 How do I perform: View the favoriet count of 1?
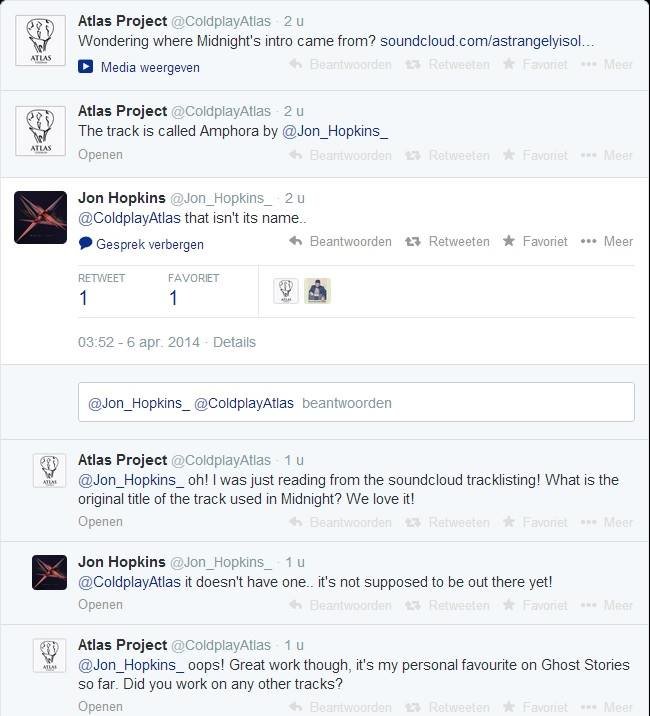[173, 298]
